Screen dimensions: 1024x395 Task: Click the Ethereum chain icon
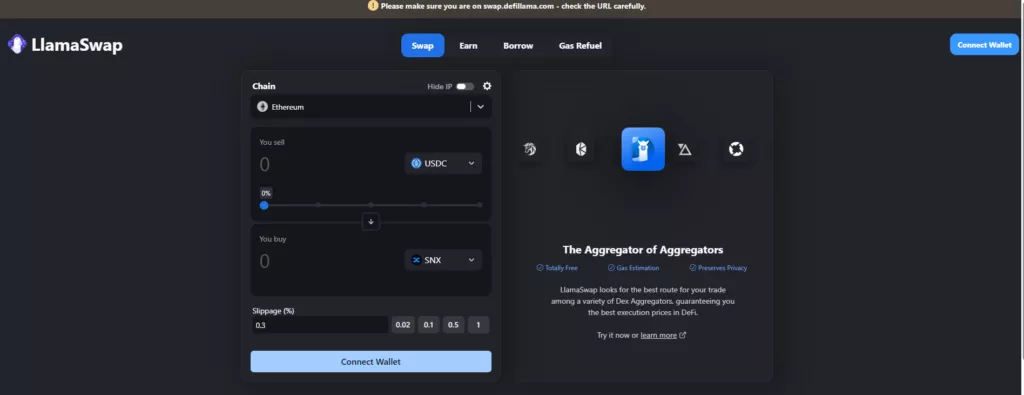[263, 106]
